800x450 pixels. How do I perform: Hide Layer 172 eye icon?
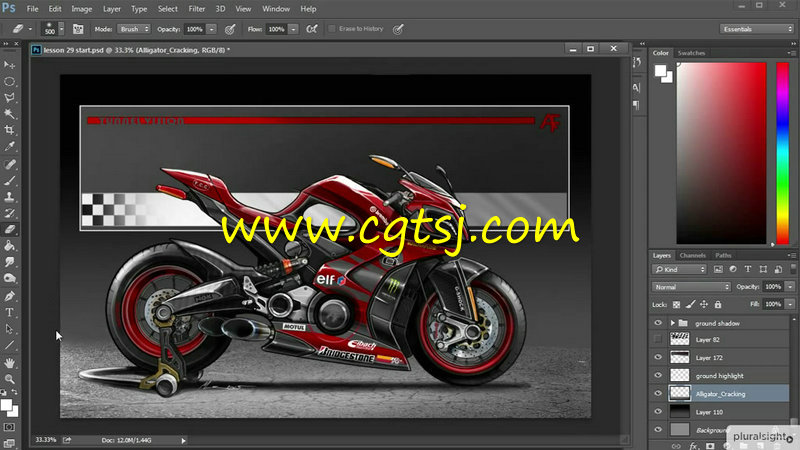[x=658, y=357]
